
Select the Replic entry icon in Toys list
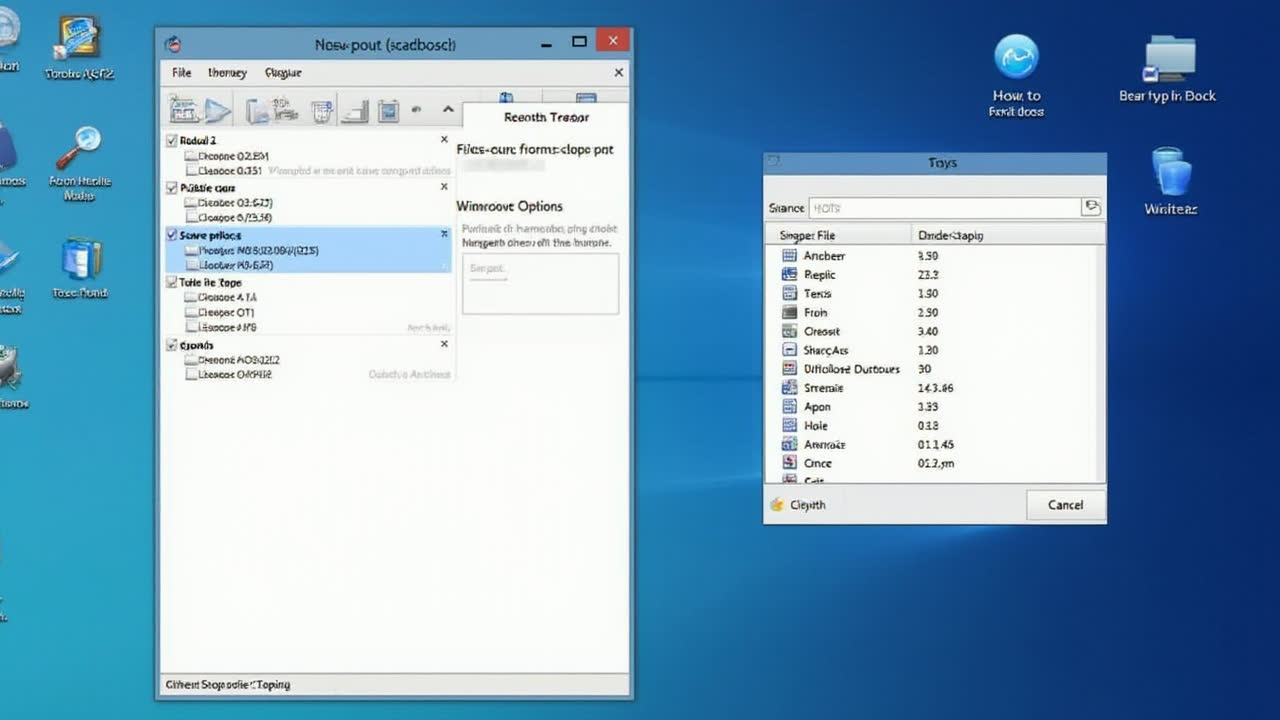pyautogui.click(x=790, y=274)
